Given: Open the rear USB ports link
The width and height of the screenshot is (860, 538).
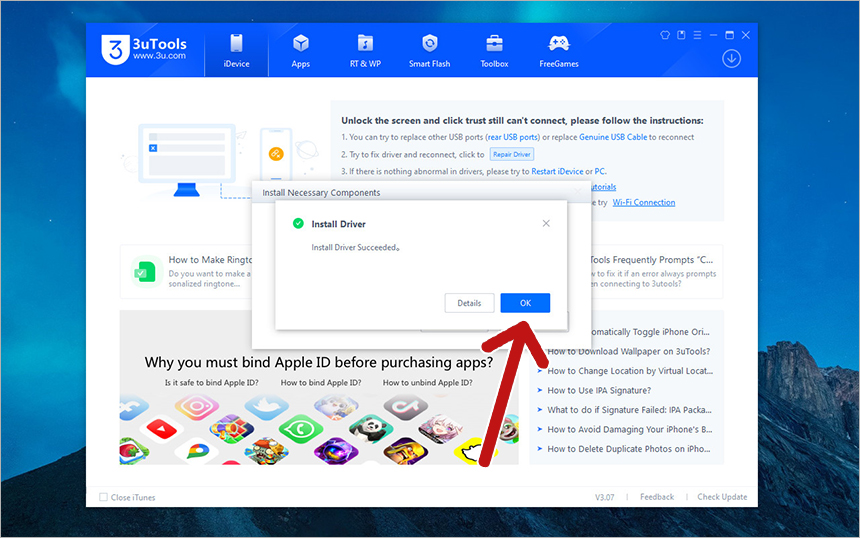Looking at the screenshot, I should (512, 137).
